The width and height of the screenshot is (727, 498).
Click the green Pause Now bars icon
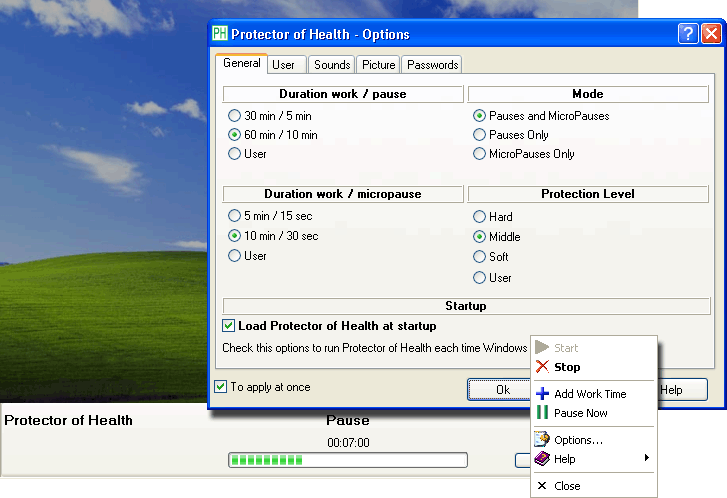click(542, 412)
